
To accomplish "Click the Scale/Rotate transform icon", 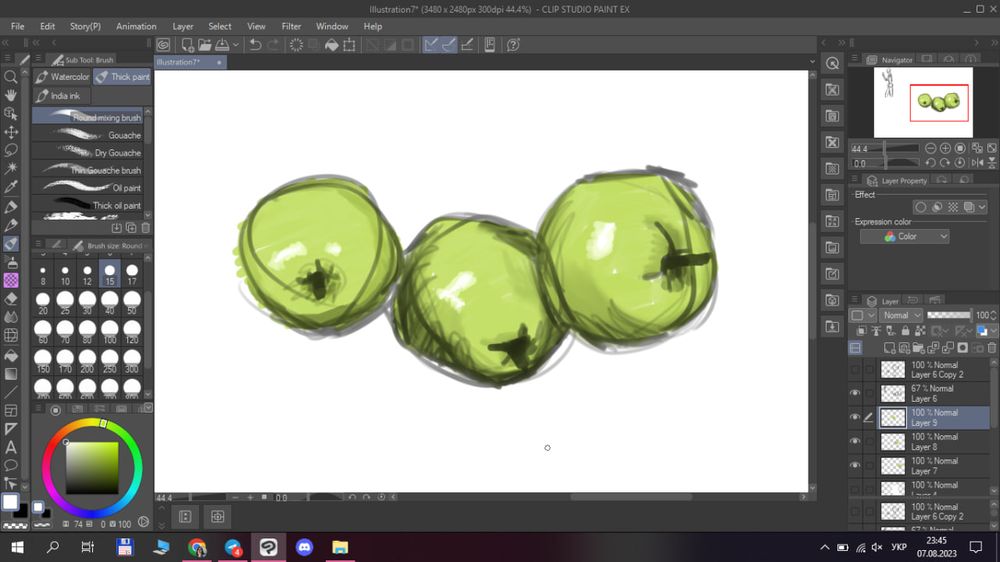I will point(349,45).
